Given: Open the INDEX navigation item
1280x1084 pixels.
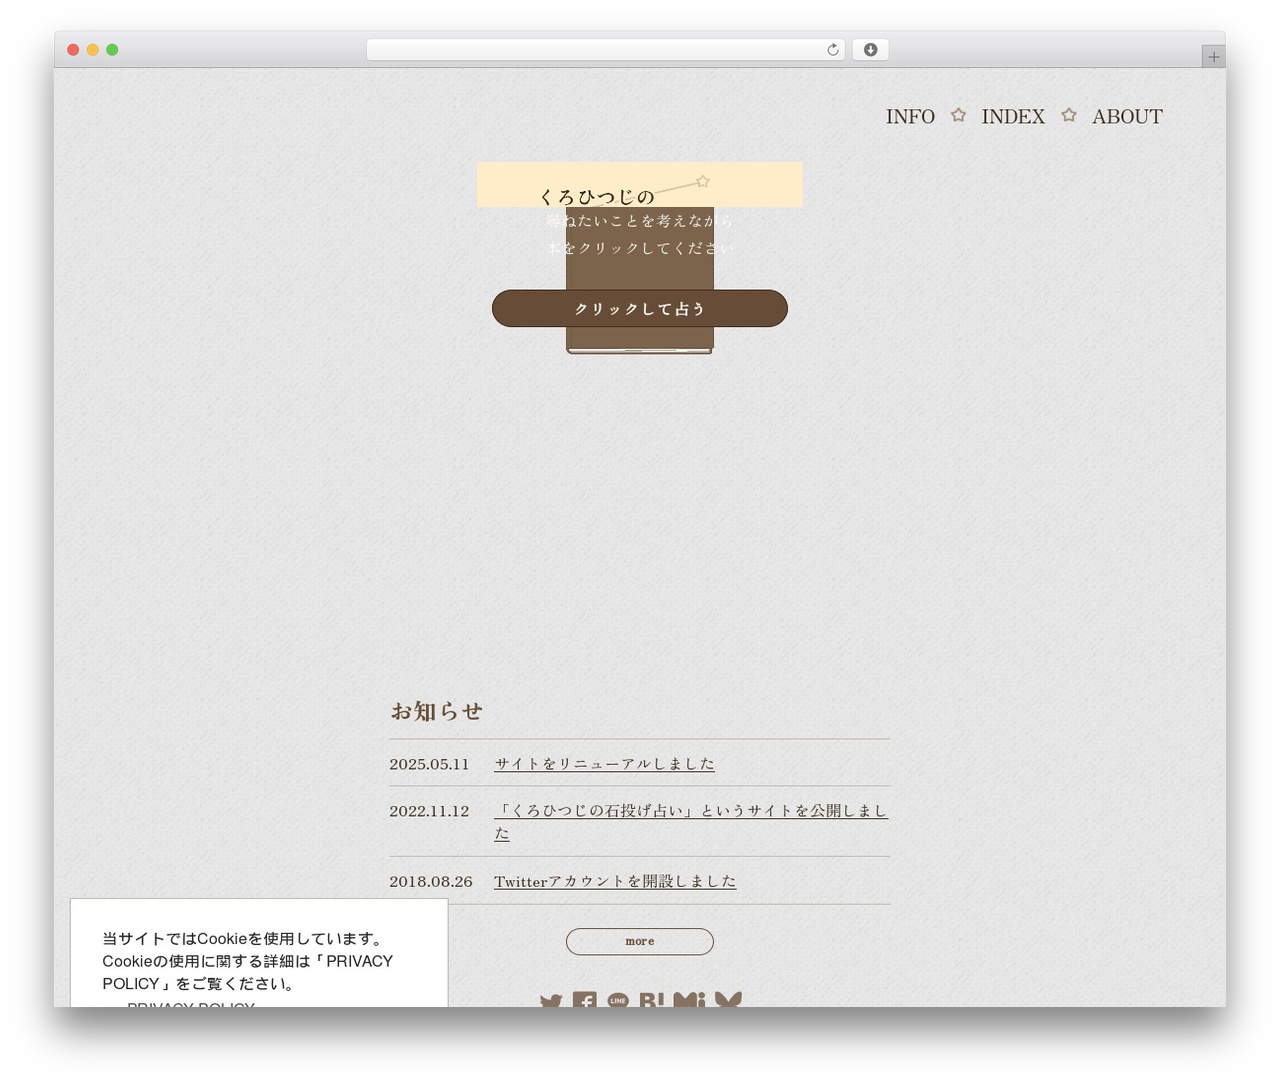Looking at the screenshot, I should (1013, 117).
